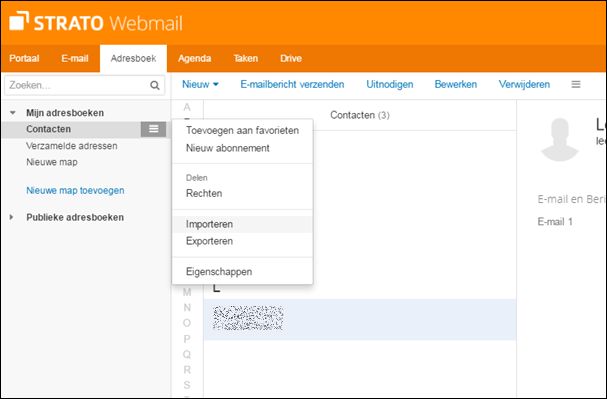Viewport: 607px width, 399px height.
Task: Click Uitnodigen in the toolbar
Action: coord(390,84)
